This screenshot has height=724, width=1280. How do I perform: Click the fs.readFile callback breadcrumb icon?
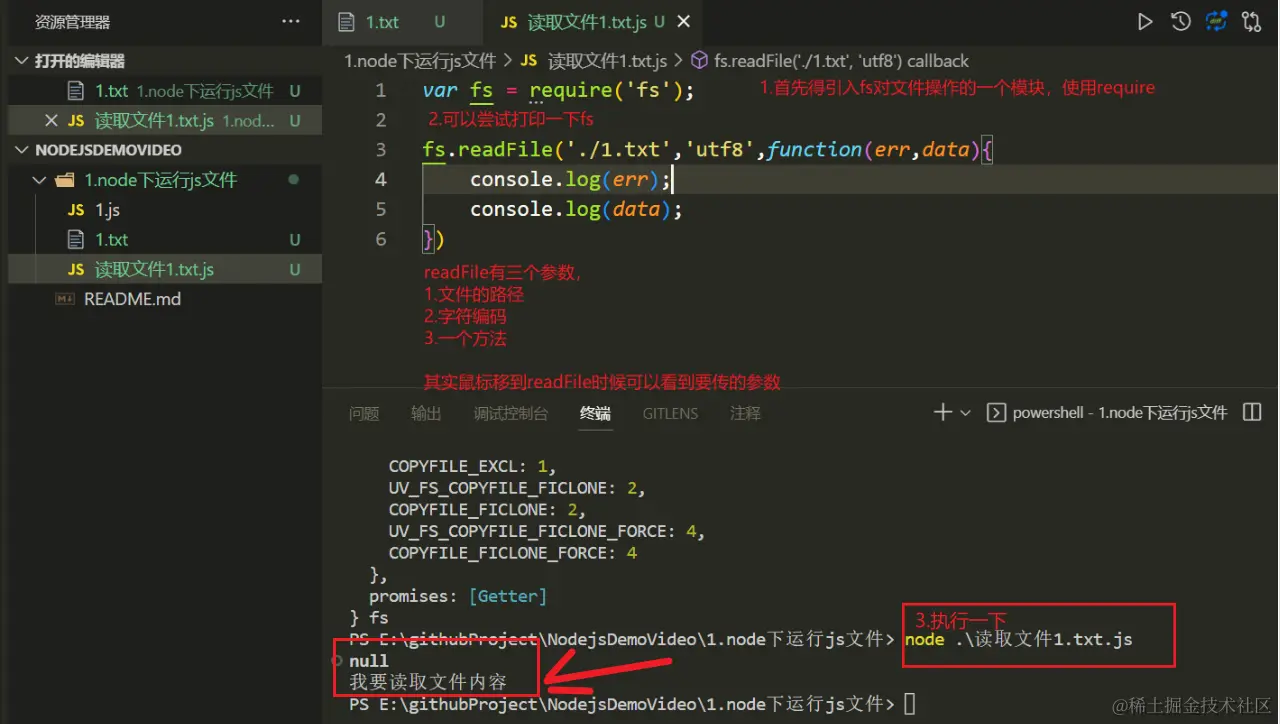click(x=700, y=60)
